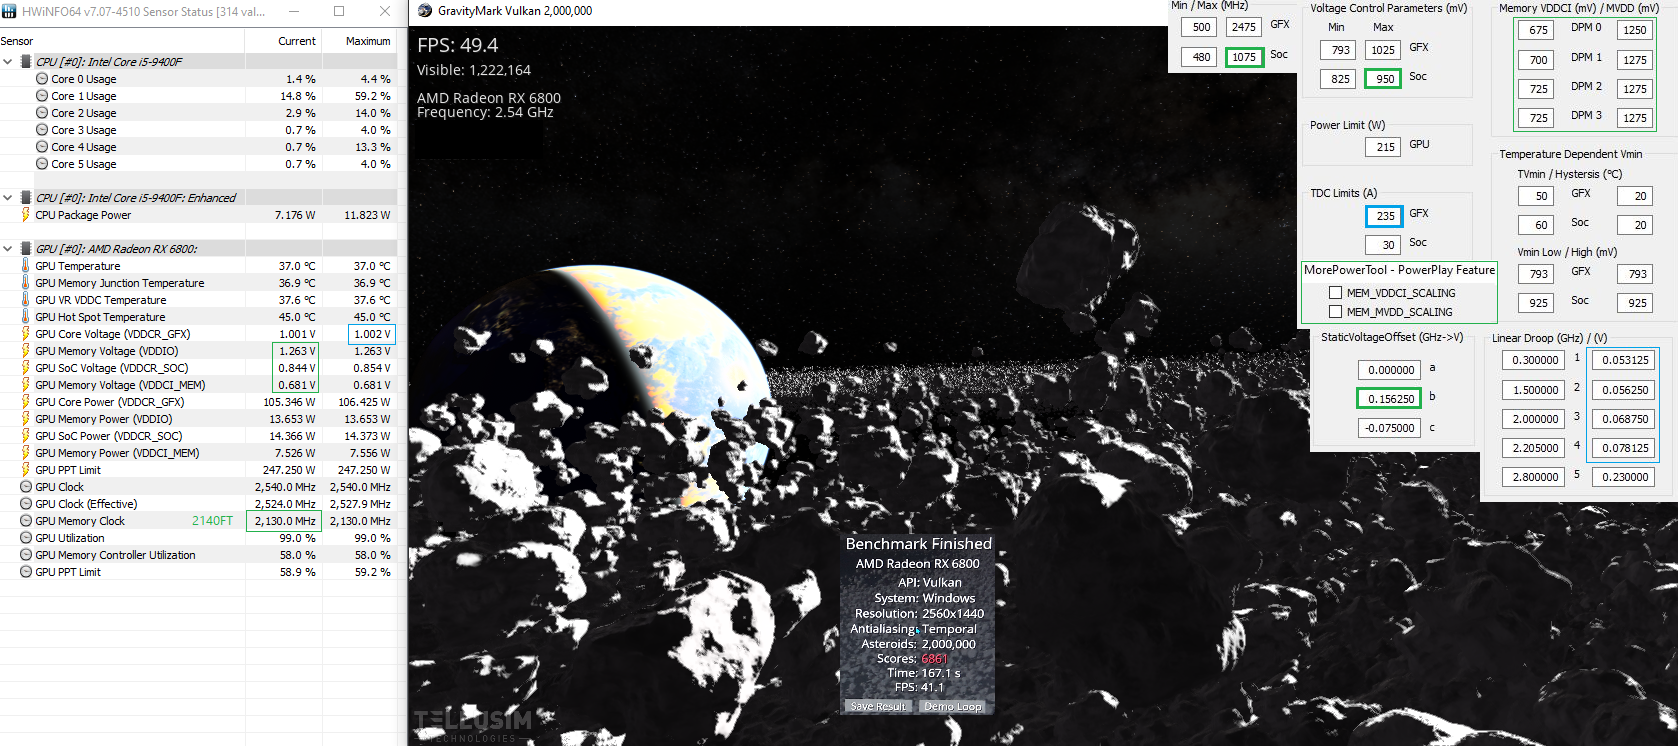
Task: Click the Demo Loop button in GravityMark
Action: [x=953, y=706]
